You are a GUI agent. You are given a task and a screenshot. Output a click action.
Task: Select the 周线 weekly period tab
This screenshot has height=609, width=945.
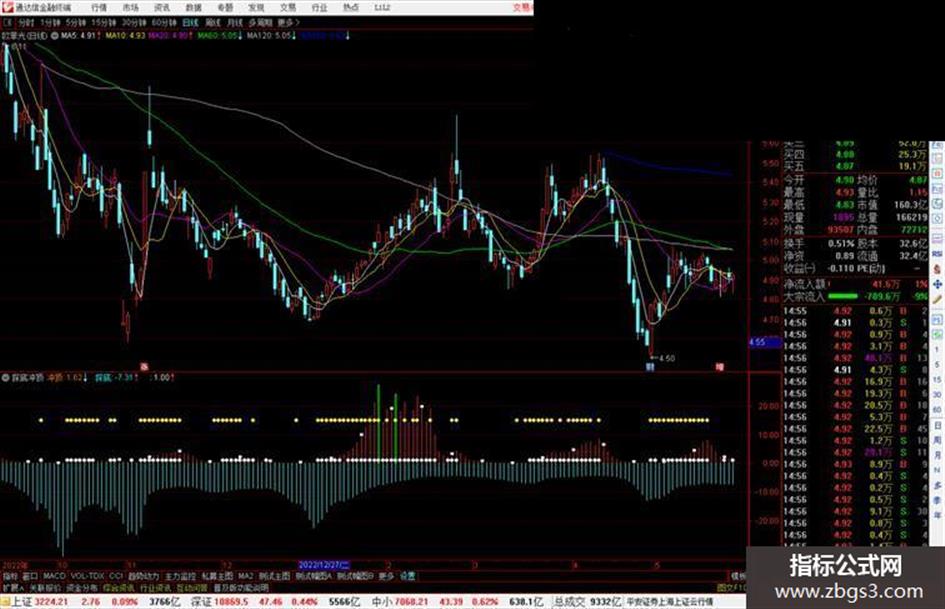[x=213, y=22]
